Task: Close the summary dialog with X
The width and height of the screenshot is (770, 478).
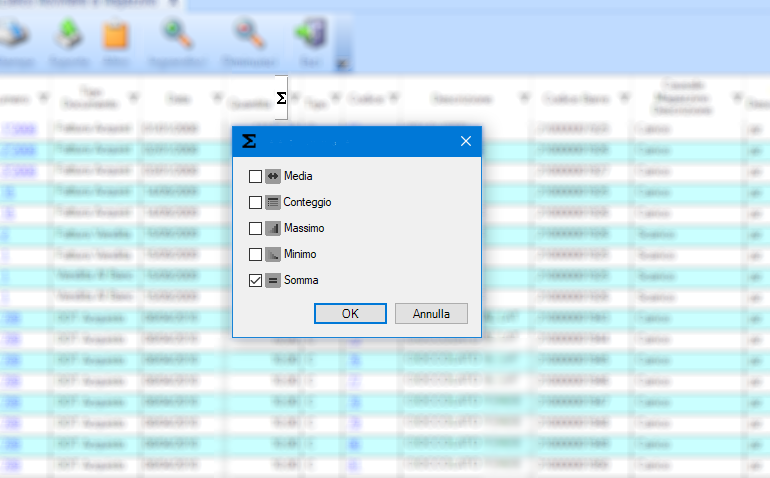Action: coord(465,141)
